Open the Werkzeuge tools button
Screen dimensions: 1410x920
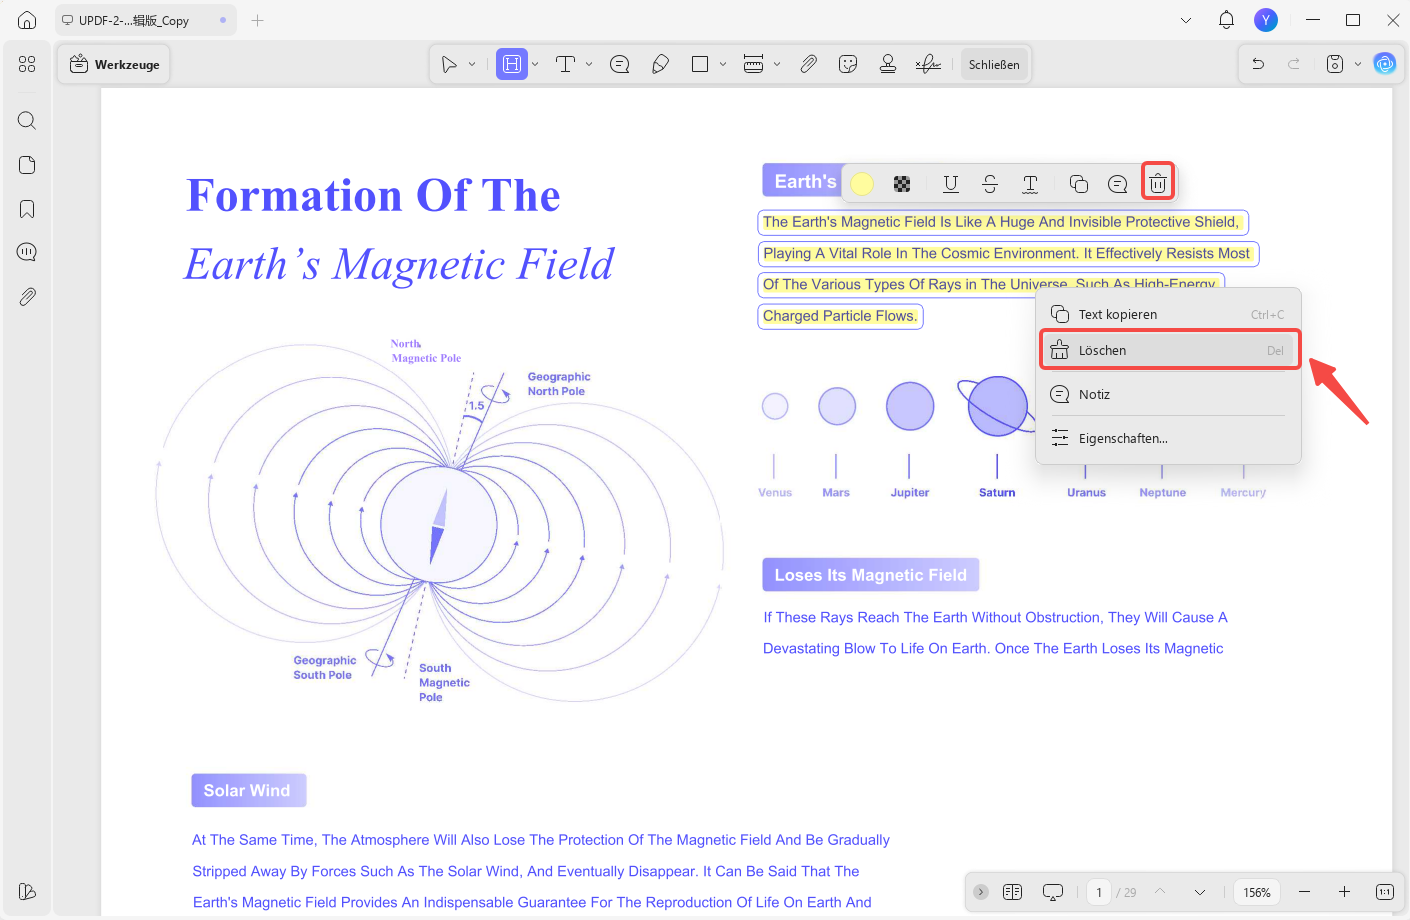pos(114,64)
